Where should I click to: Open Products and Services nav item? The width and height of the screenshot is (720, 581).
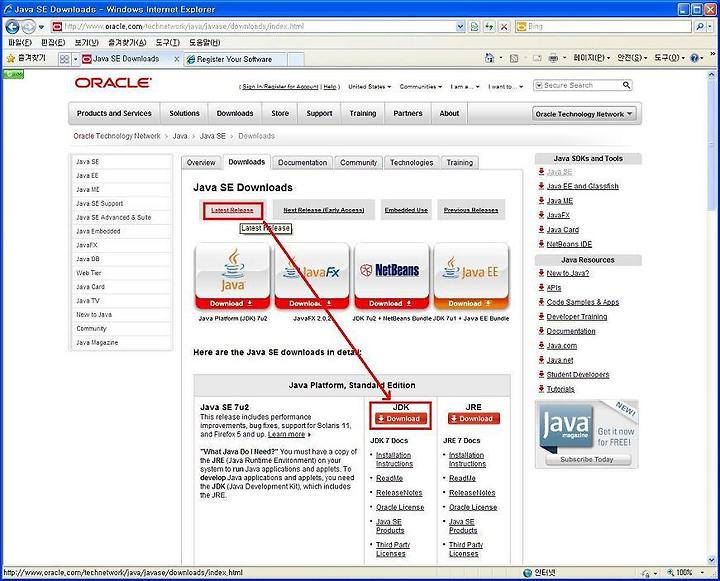[114, 113]
